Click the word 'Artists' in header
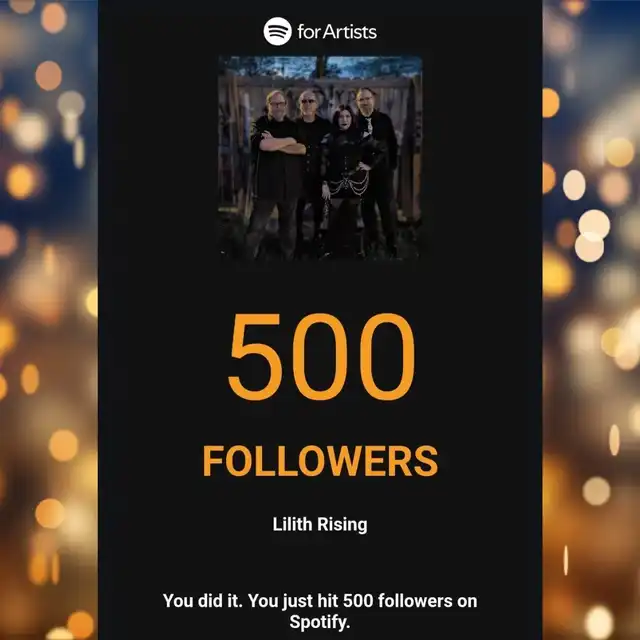Viewport: 640px width, 640px height. click(349, 32)
